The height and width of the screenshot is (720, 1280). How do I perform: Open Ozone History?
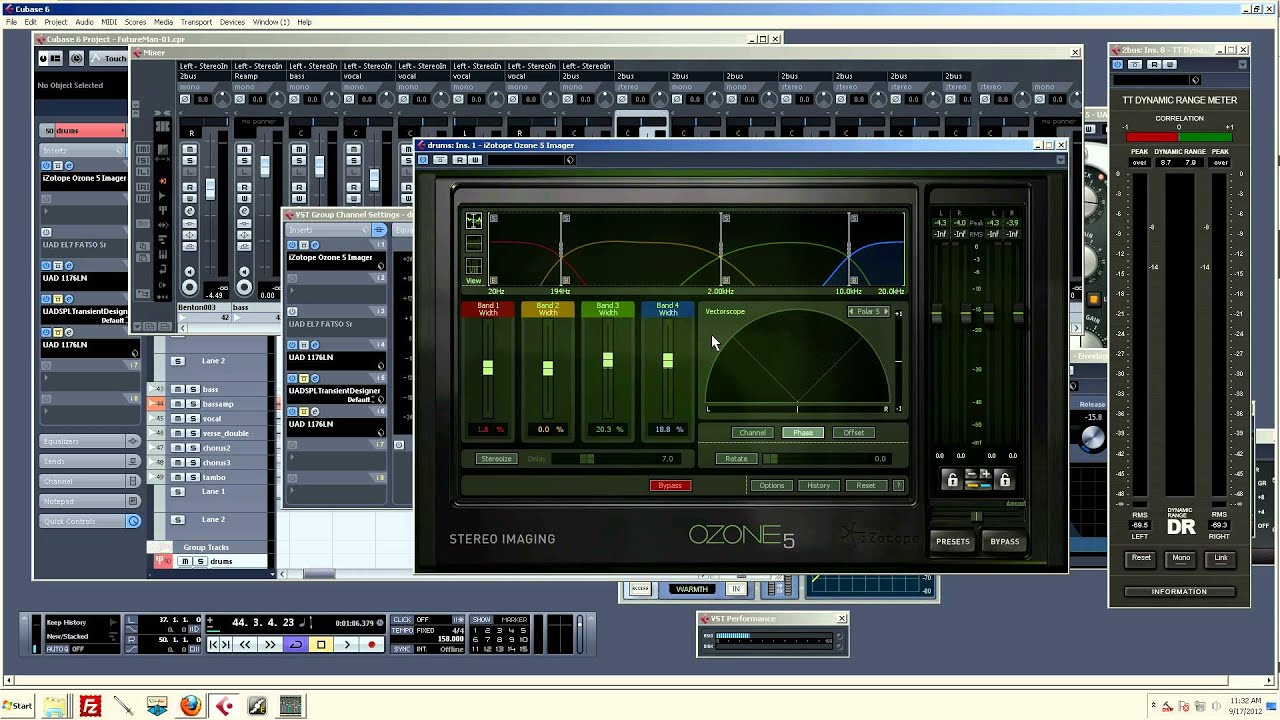(x=819, y=486)
